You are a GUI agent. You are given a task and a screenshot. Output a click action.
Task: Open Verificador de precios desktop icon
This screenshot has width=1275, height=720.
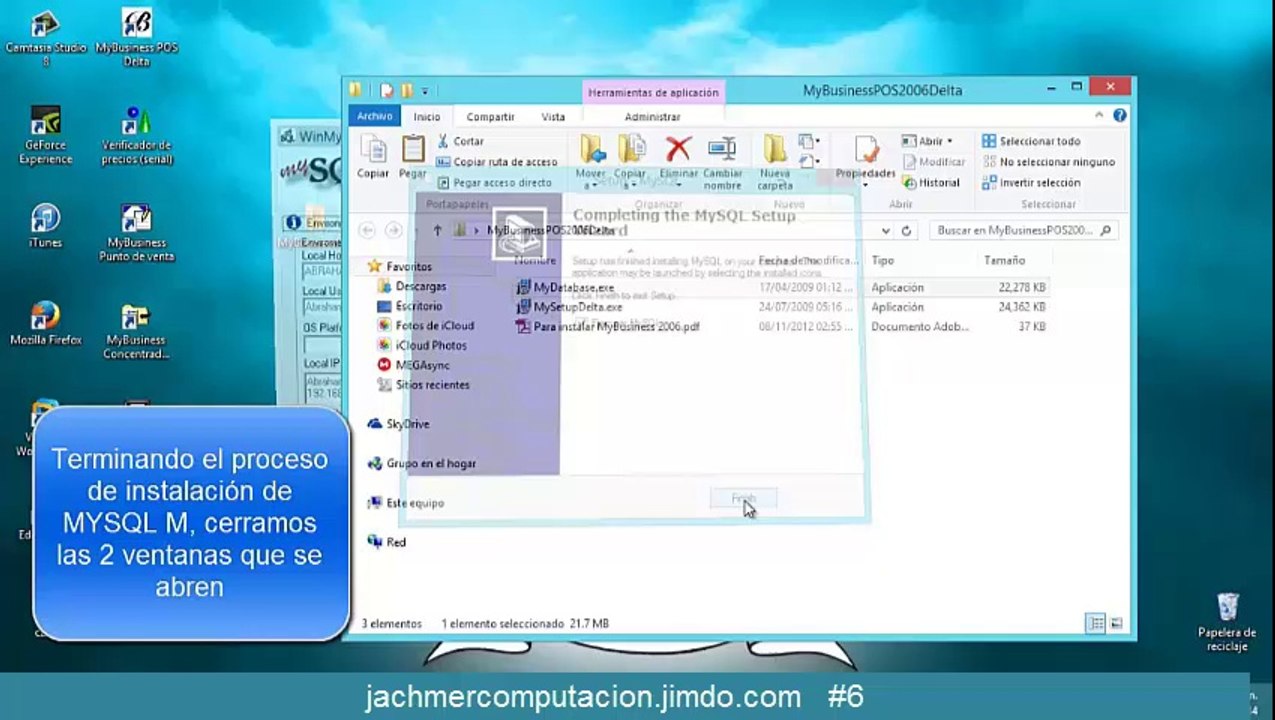click(137, 135)
